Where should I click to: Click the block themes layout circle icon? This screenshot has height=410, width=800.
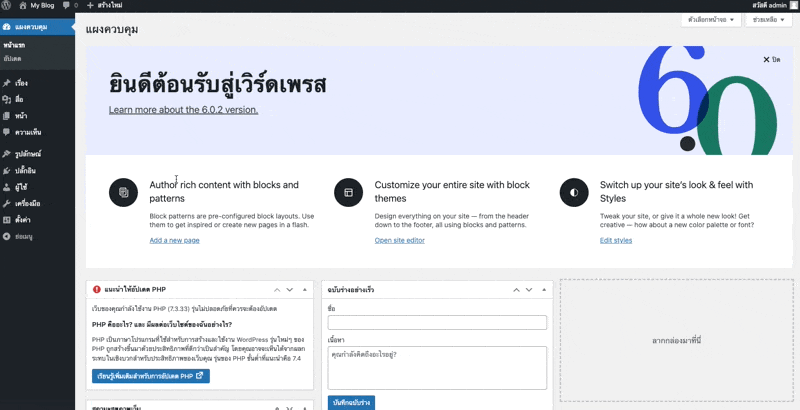click(348, 192)
